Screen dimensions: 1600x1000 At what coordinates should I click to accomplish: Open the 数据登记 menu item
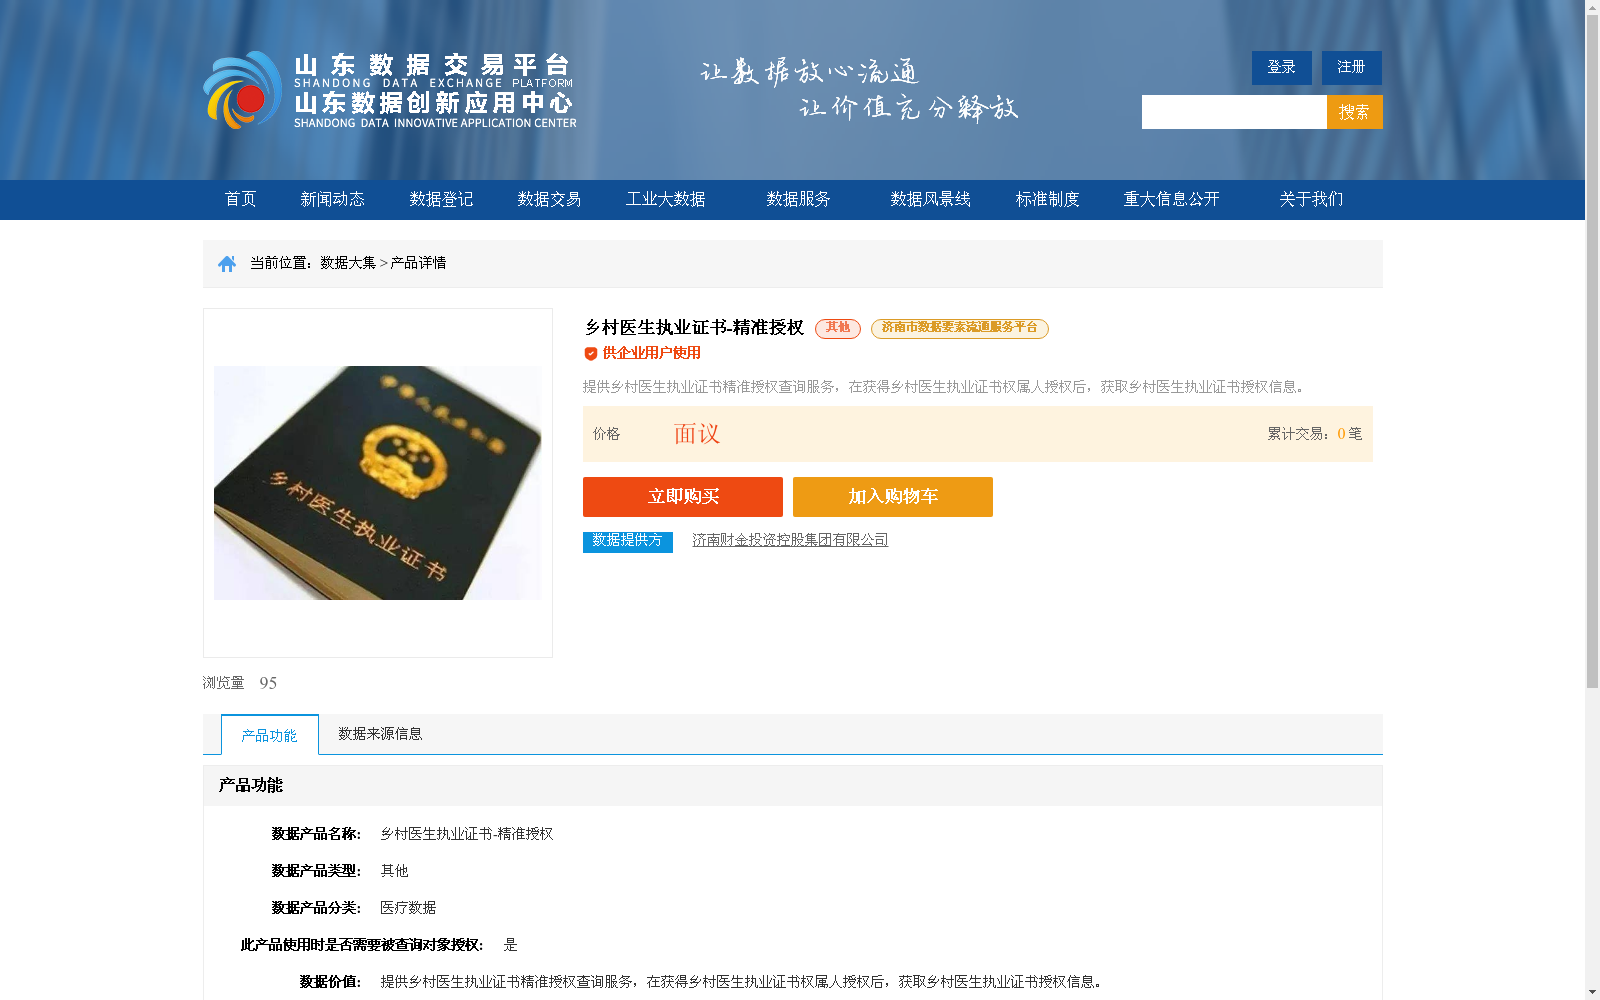(x=441, y=199)
